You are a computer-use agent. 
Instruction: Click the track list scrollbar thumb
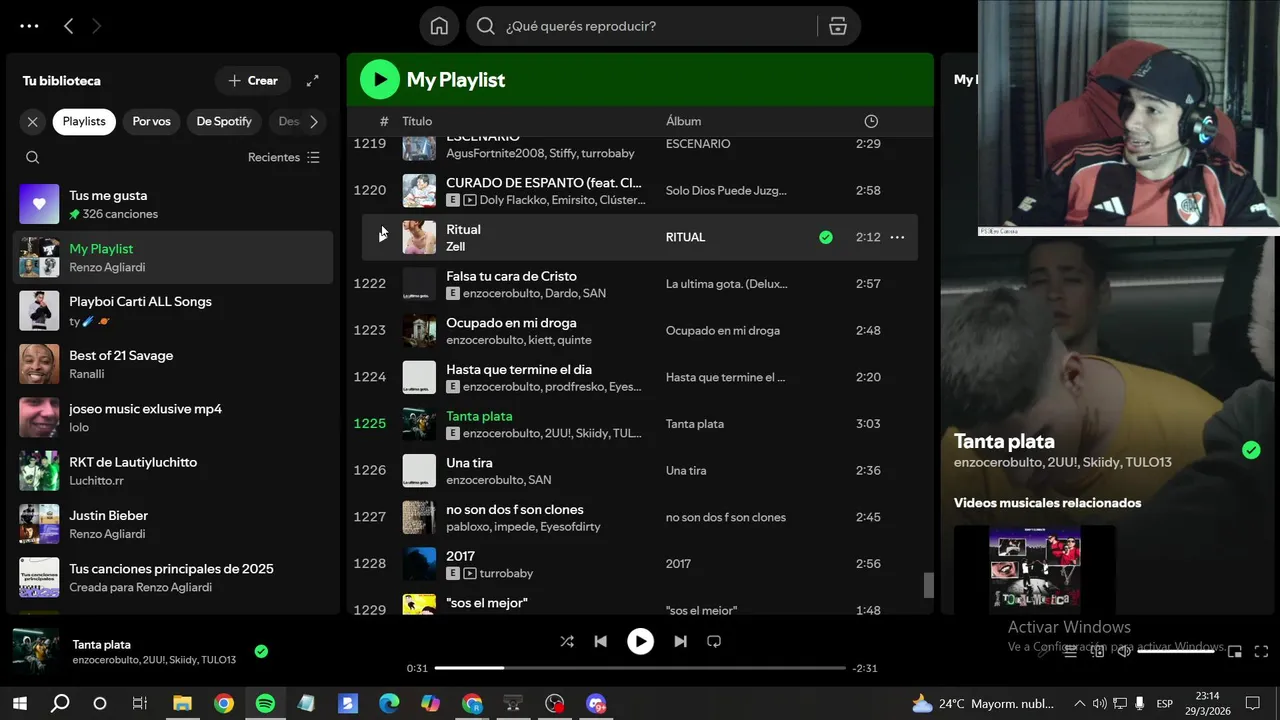(928, 585)
